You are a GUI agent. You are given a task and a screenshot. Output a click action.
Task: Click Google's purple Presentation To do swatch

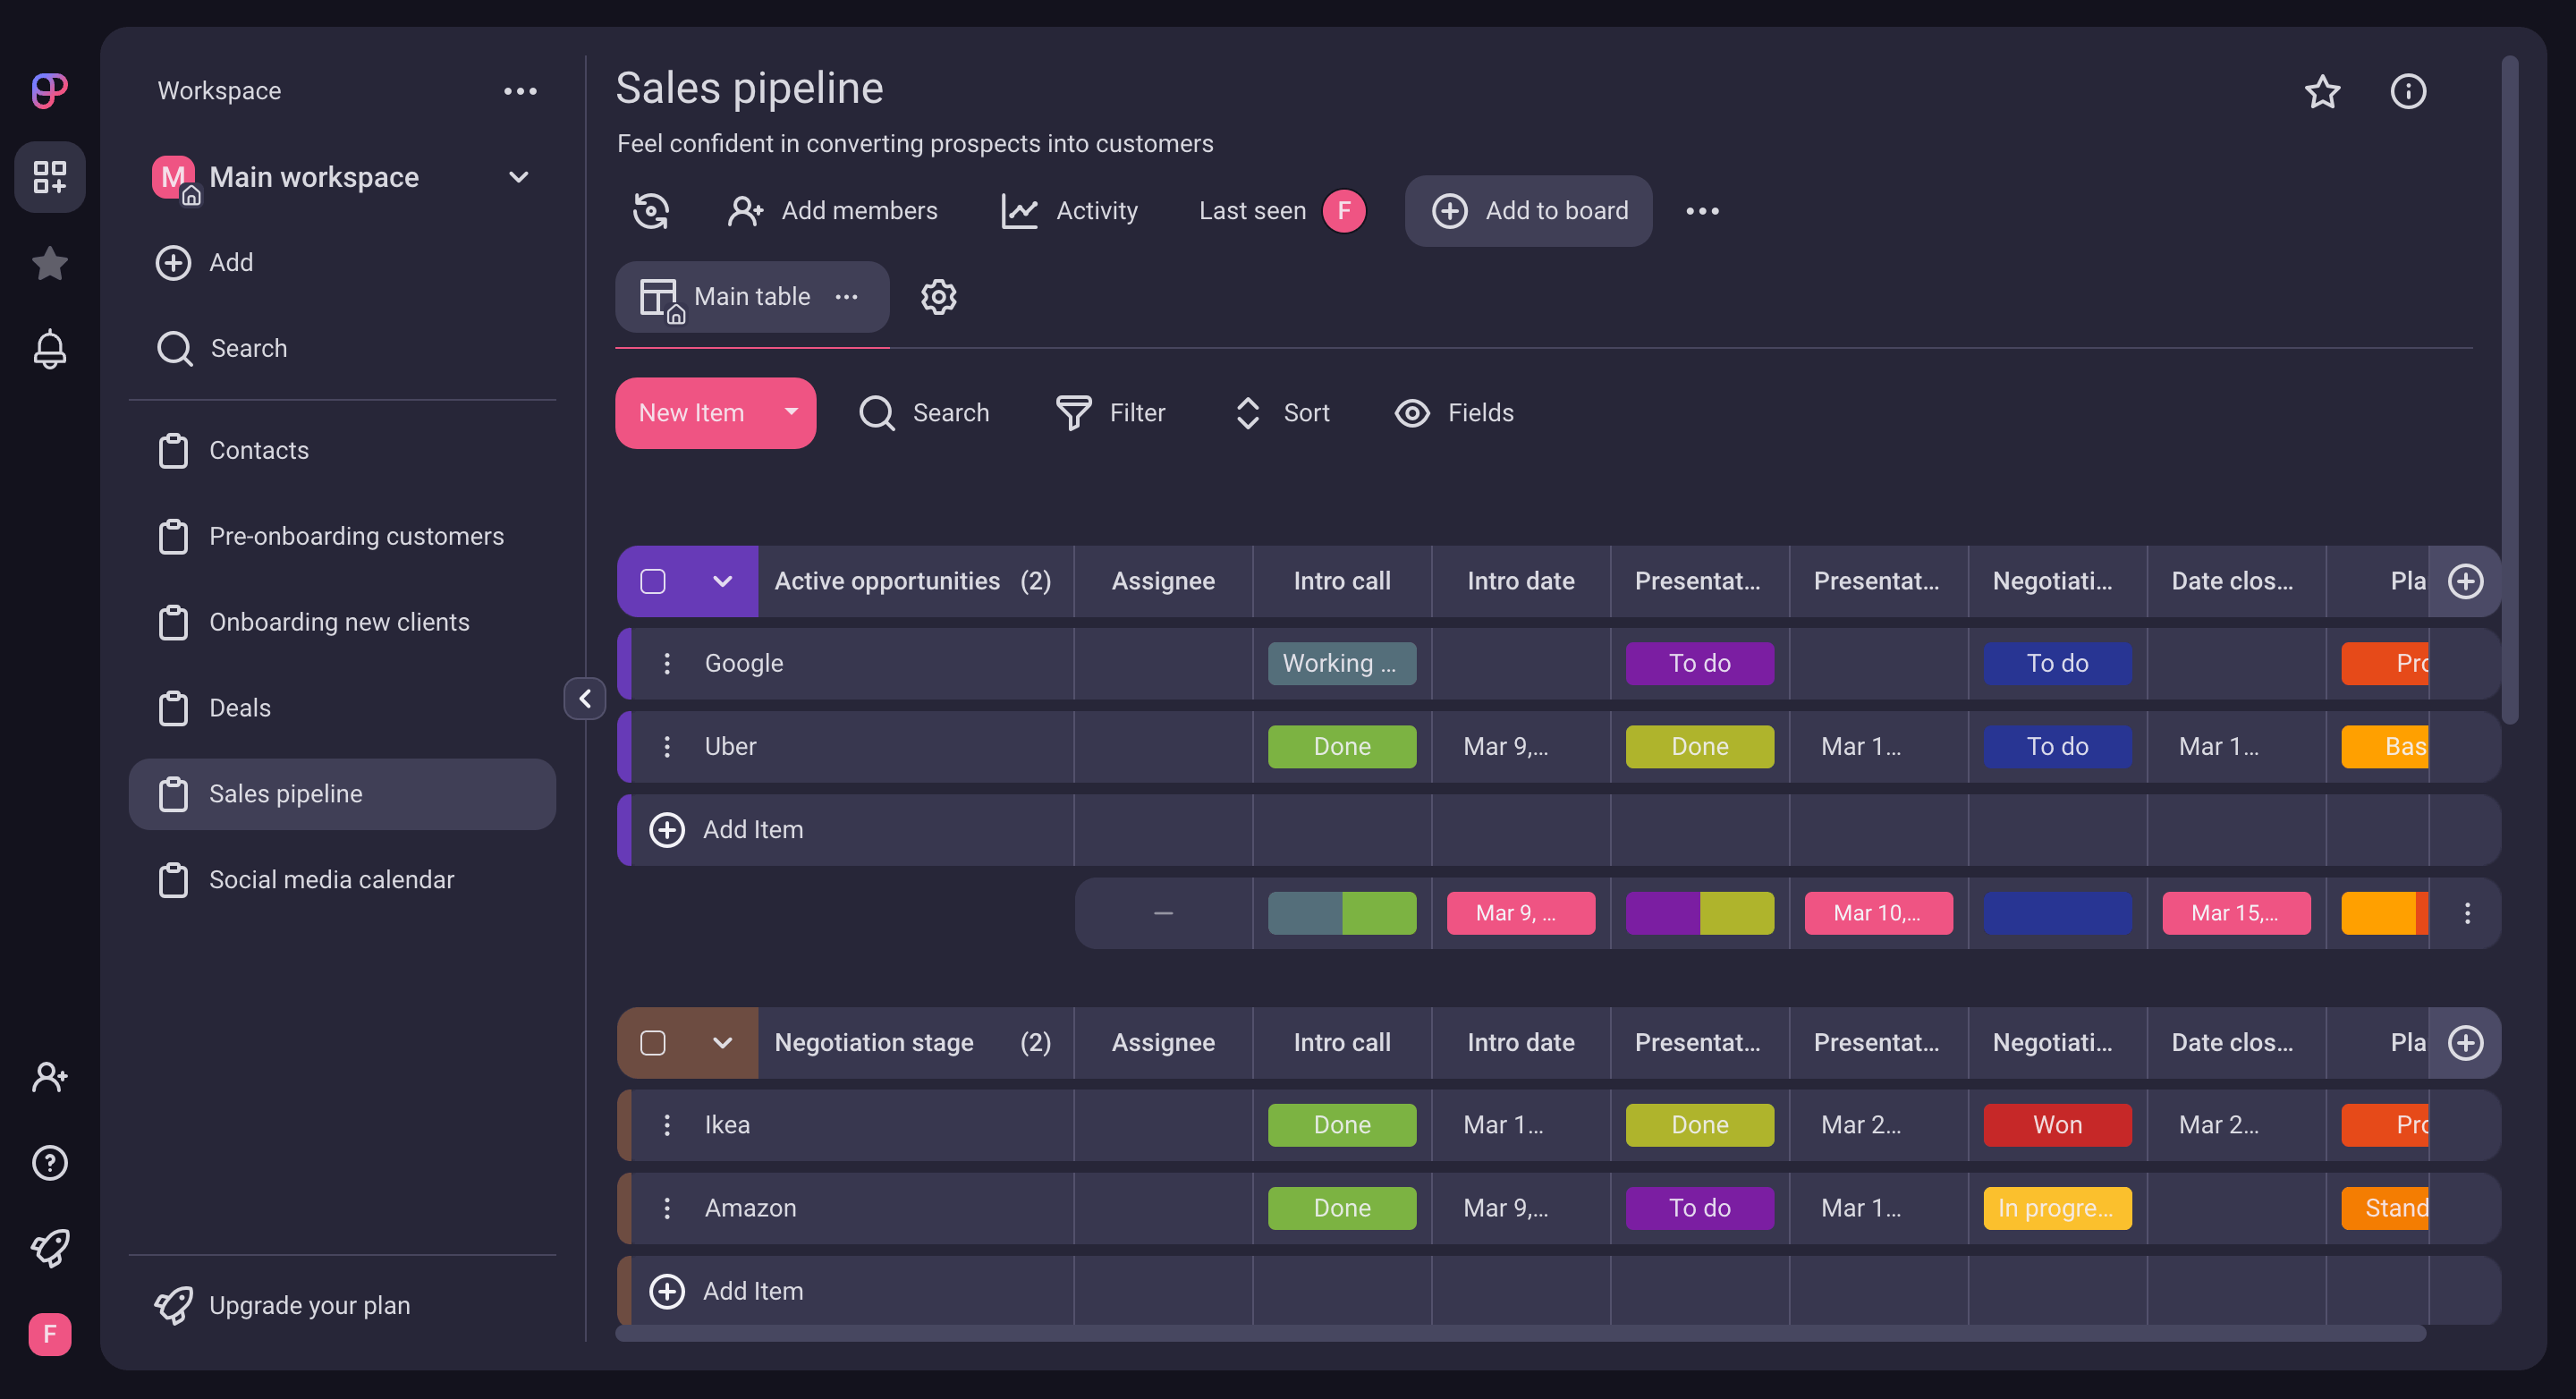(1699, 663)
